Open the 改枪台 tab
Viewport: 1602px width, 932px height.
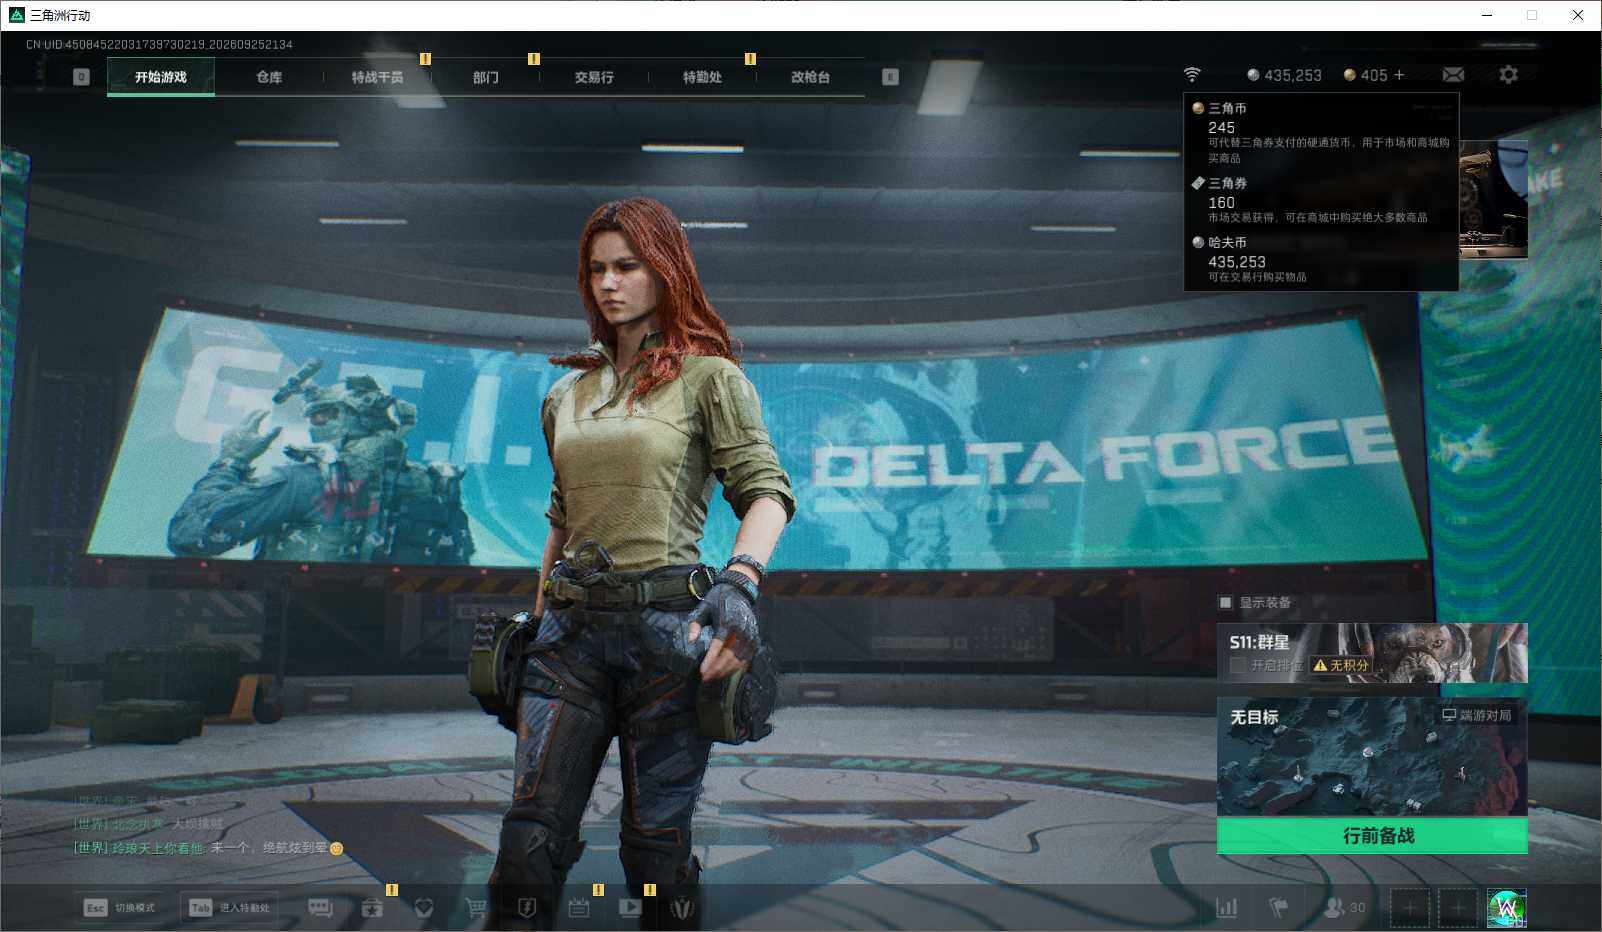pyautogui.click(x=810, y=77)
